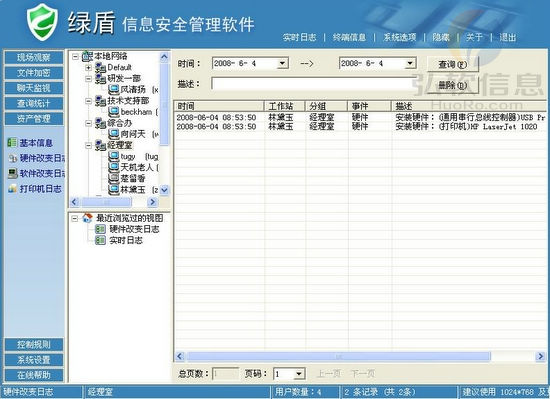Collapse the 研发一部 tree node
The width and height of the screenshot is (550, 399).
(x=88, y=79)
